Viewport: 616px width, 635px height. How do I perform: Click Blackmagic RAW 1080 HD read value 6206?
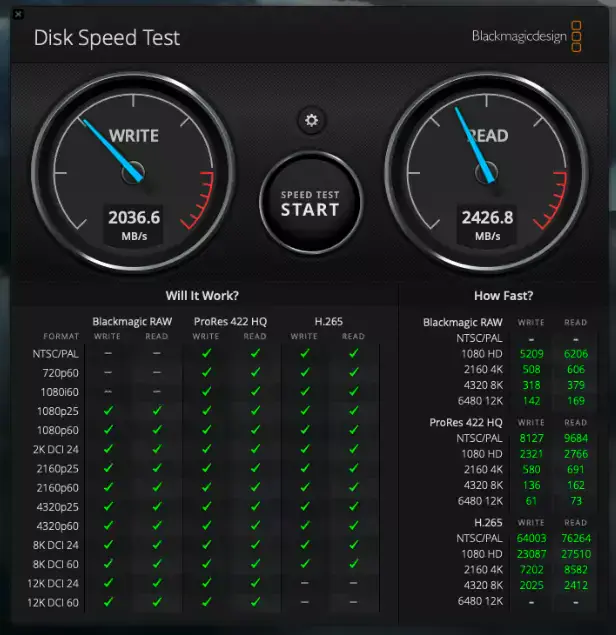point(576,354)
